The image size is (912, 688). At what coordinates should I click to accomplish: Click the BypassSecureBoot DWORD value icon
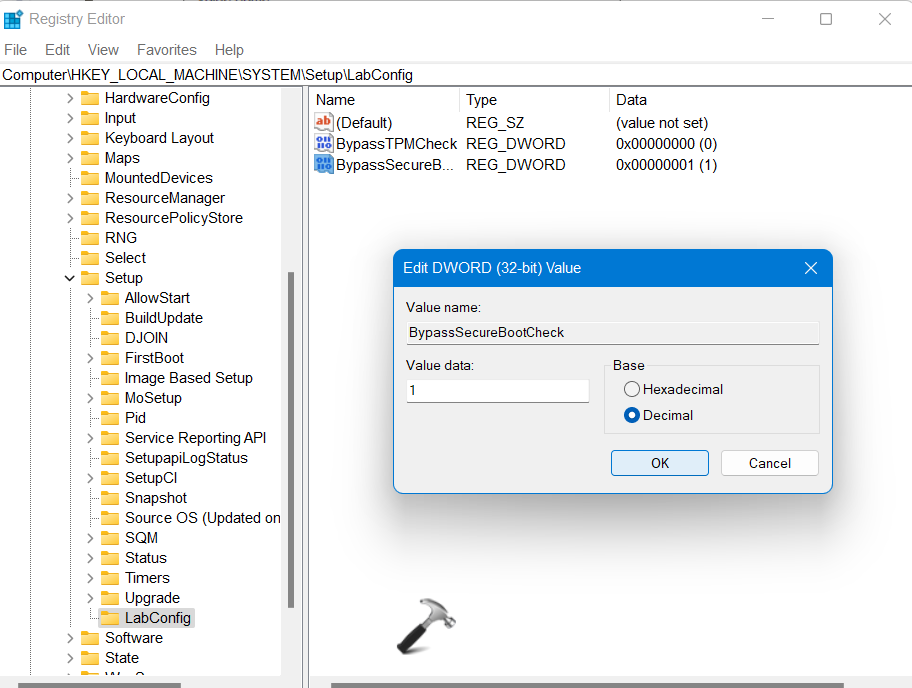tap(324, 165)
